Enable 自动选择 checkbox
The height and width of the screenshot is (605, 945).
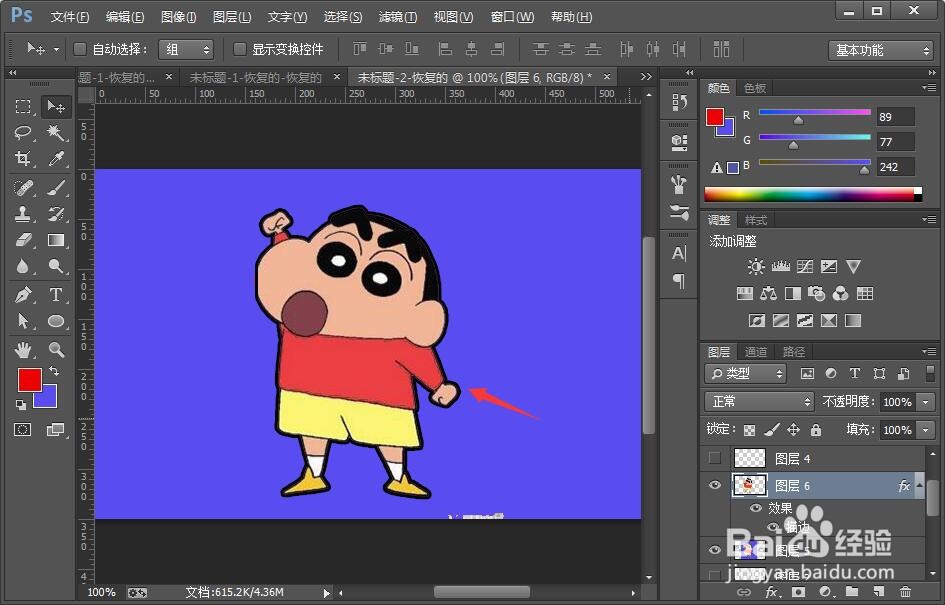click(x=80, y=49)
